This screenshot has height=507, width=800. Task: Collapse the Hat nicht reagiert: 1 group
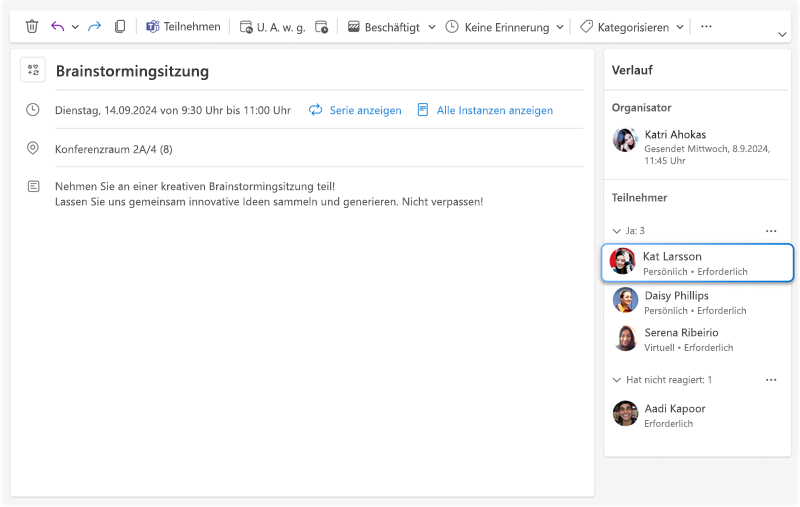point(616,380)
